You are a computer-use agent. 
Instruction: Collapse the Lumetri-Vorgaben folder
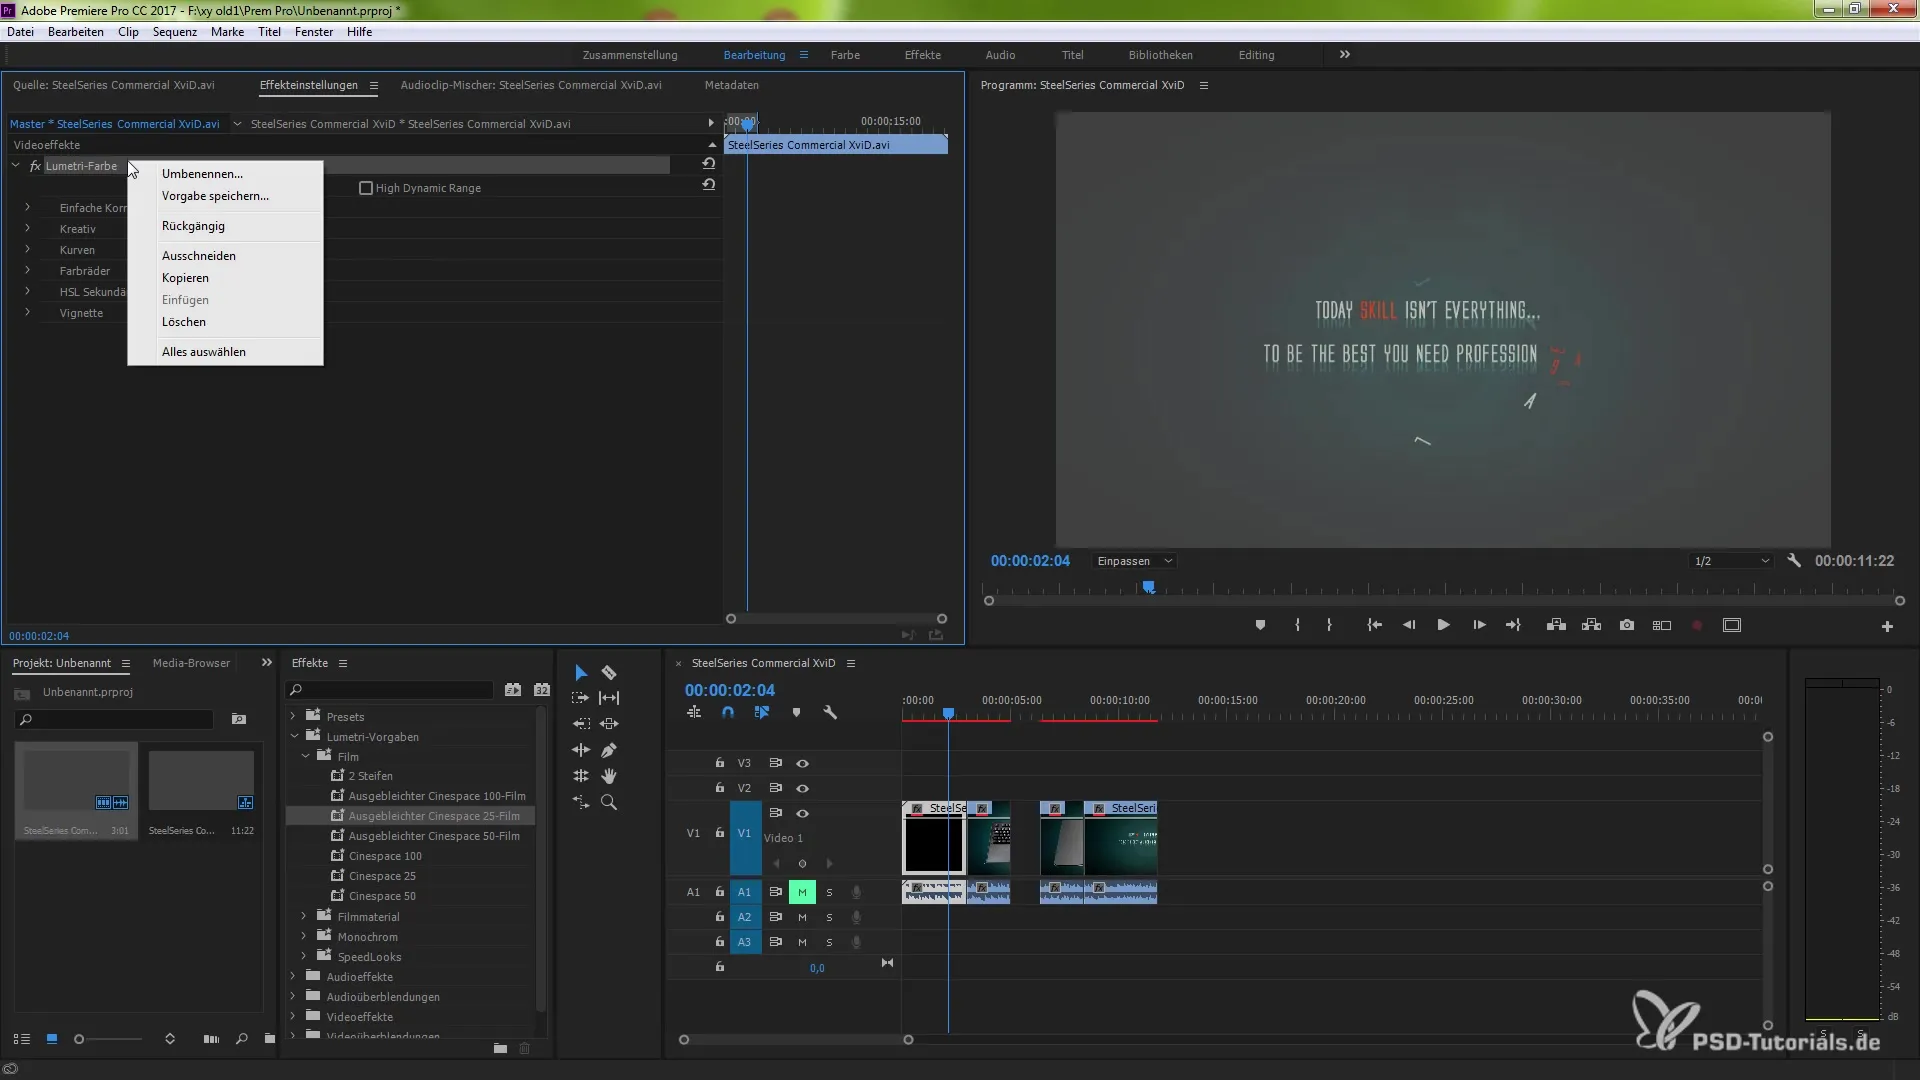tap(294, 736)
